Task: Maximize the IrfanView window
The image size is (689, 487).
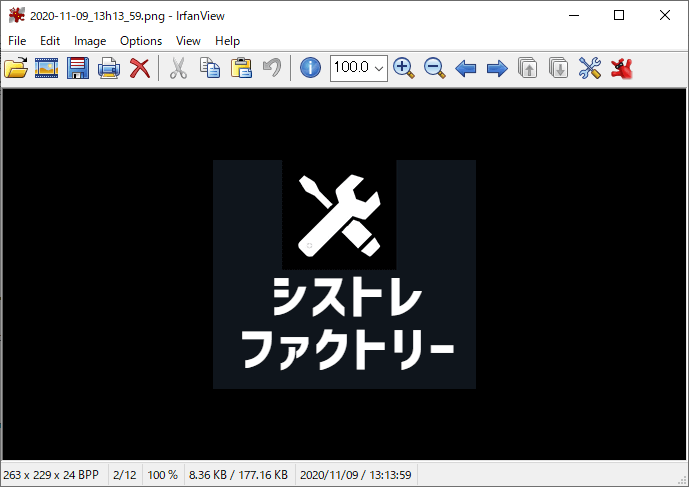Action: click(x=619, y=15)
